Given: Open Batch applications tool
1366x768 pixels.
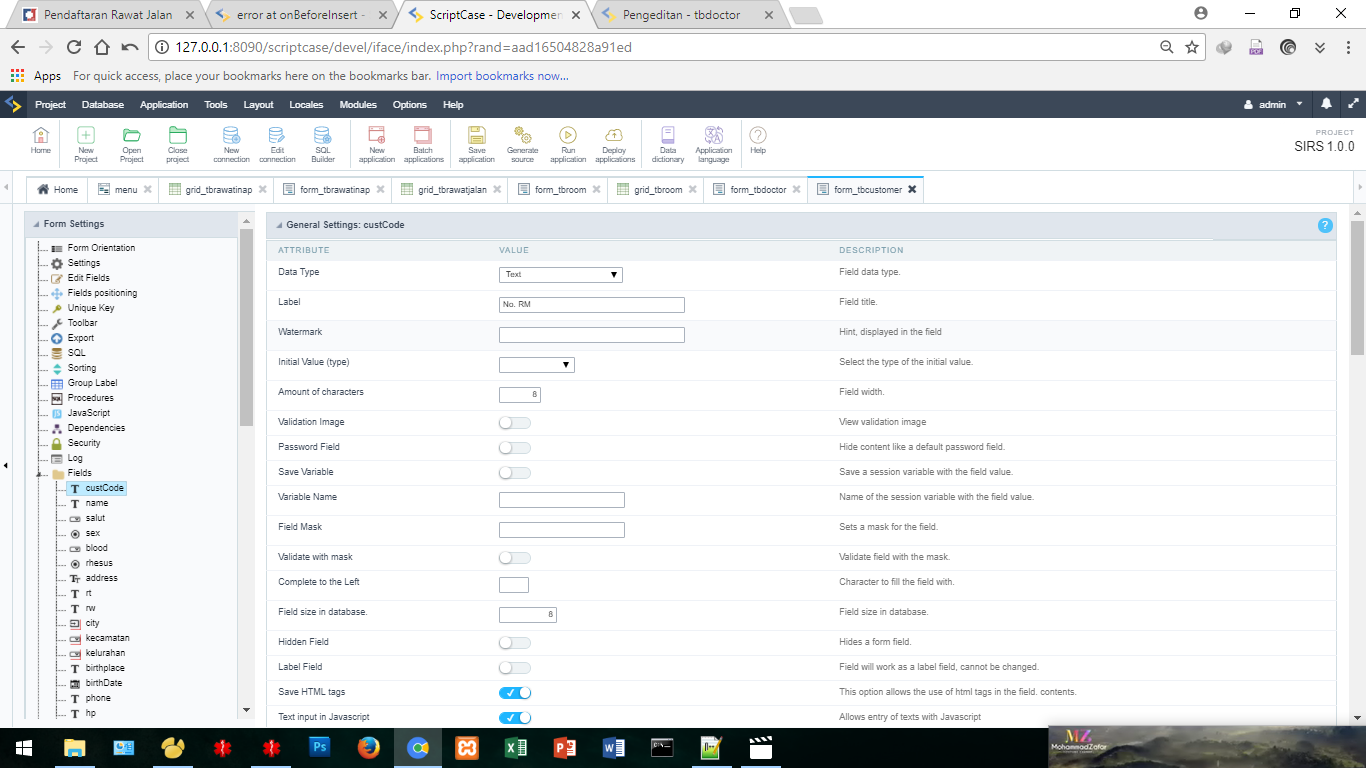Looking at the screenshot, I should tap(423, 144).
